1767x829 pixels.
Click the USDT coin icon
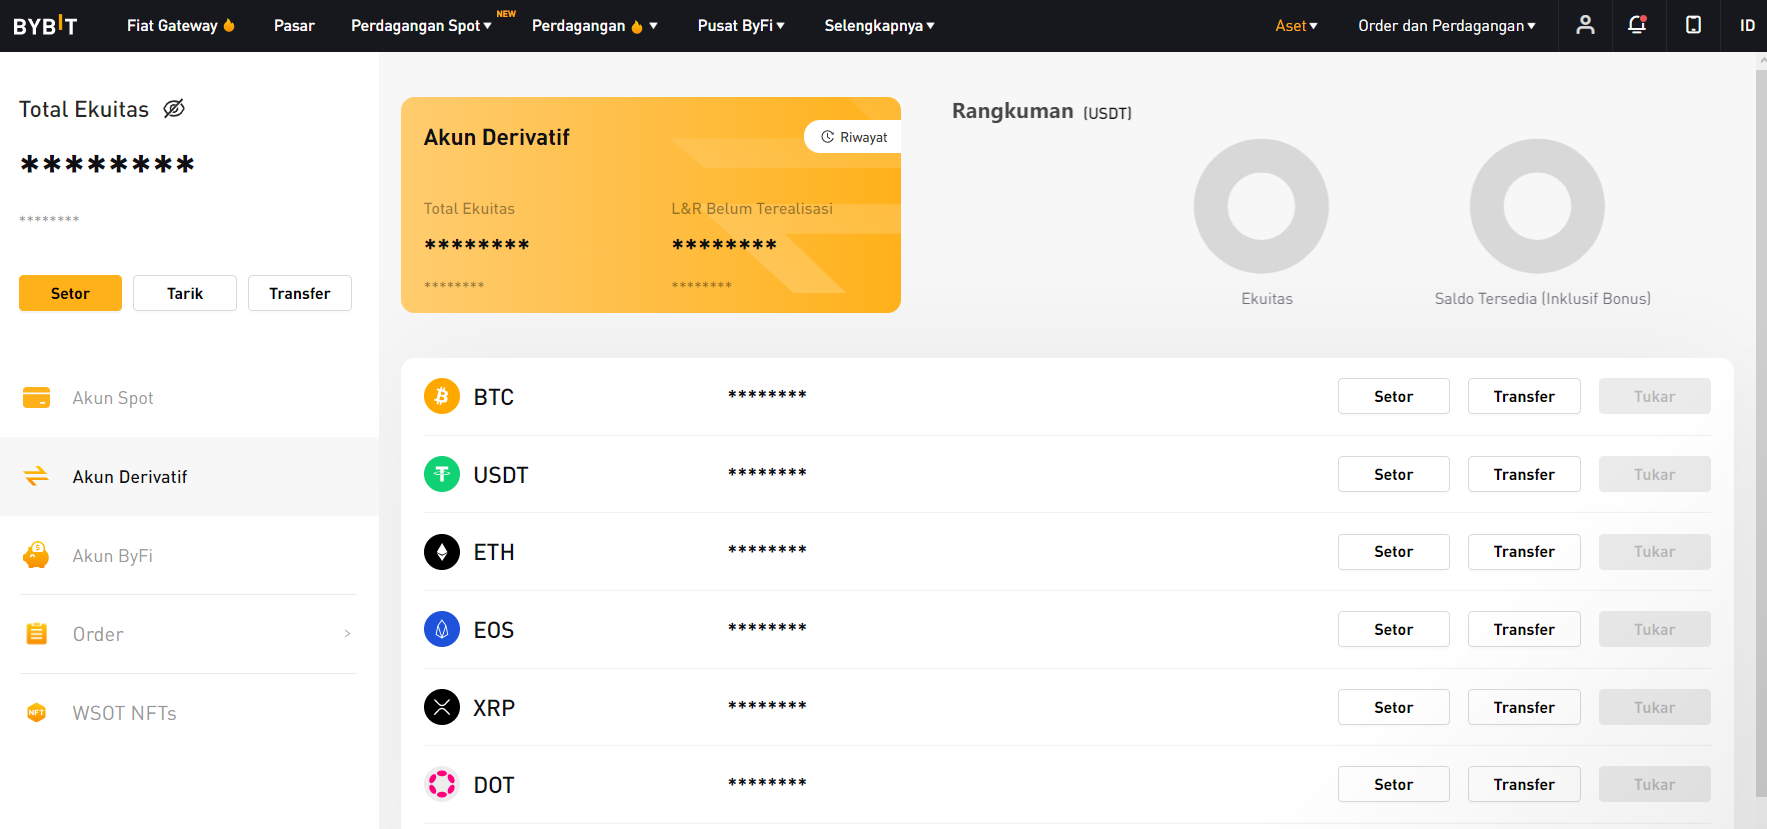(x=442, y=474)
